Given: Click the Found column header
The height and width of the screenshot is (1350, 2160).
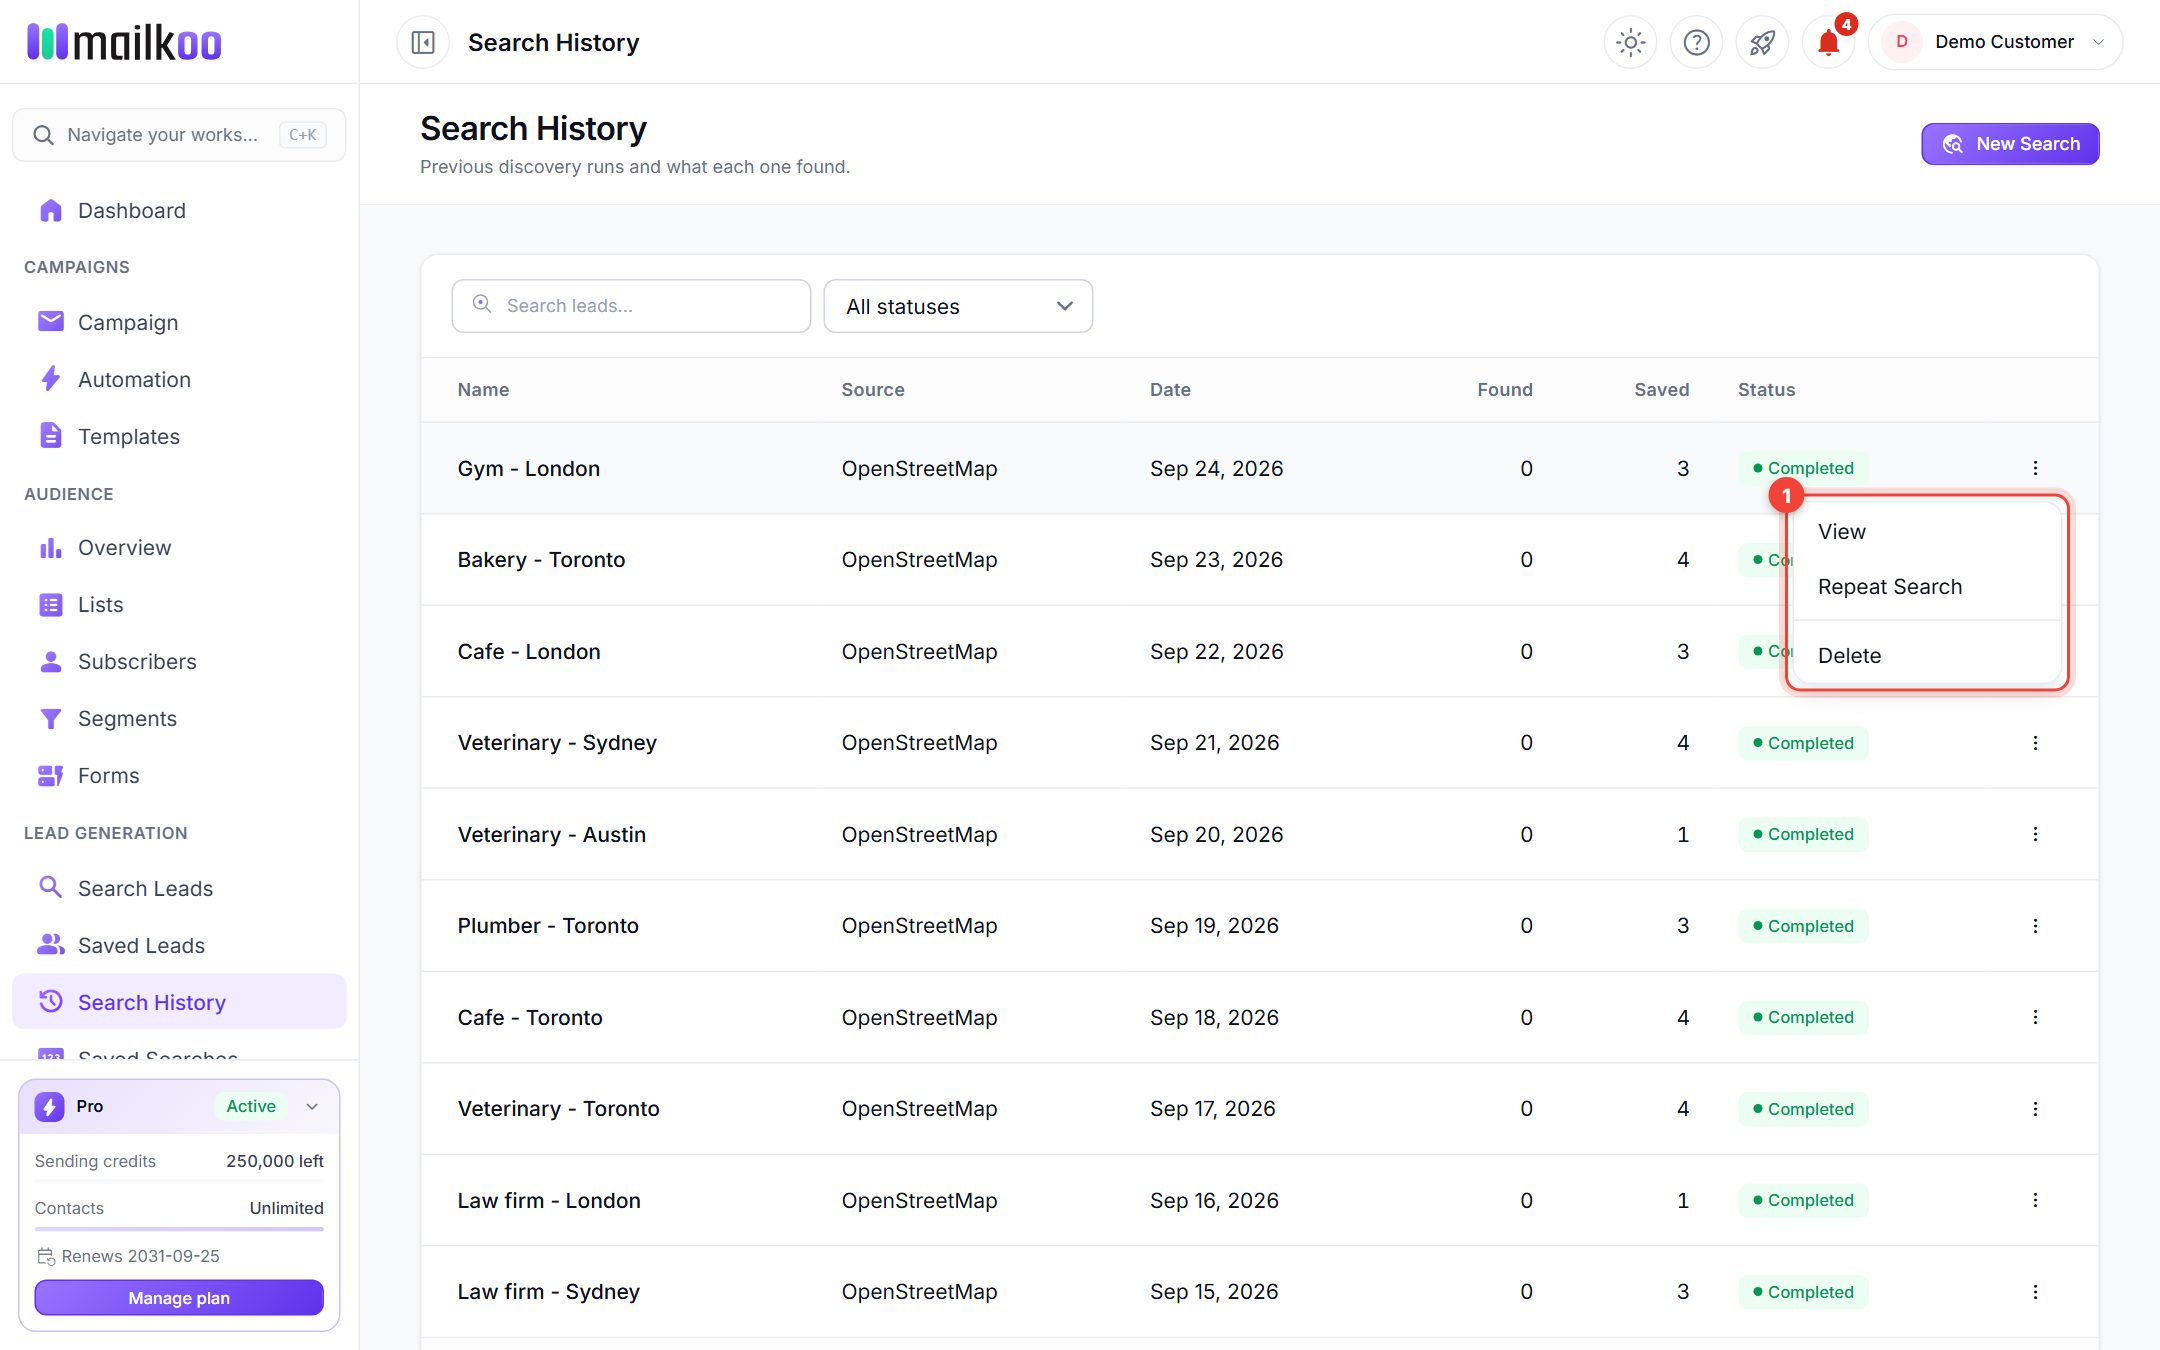Looking at the screenshot, I should point(1505,390).
